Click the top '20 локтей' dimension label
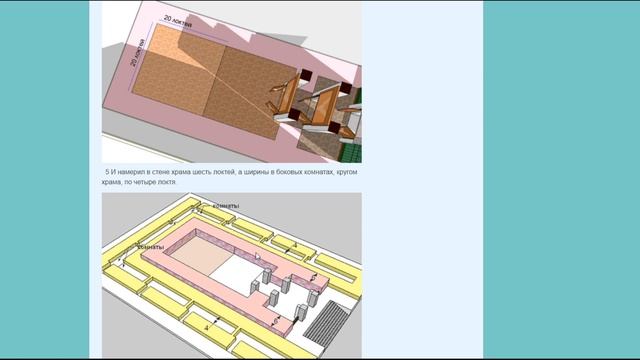Image resolution: width=640 pixels, height=360 pixels. coord(178,22)
